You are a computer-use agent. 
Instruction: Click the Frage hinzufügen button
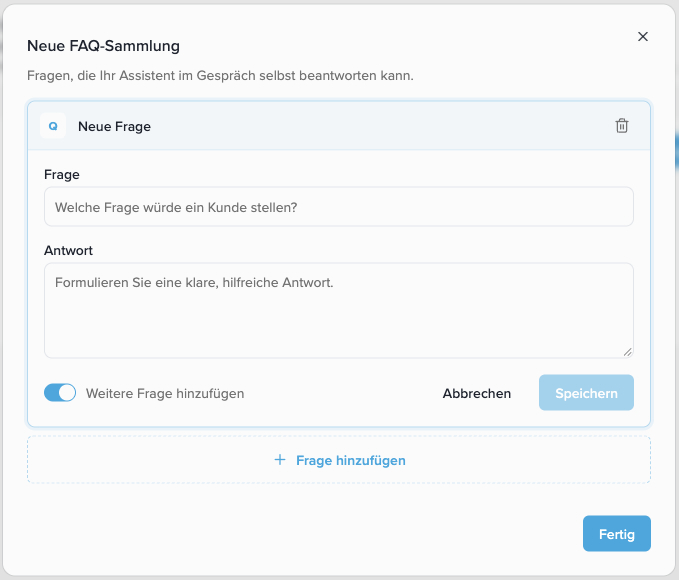339,460
